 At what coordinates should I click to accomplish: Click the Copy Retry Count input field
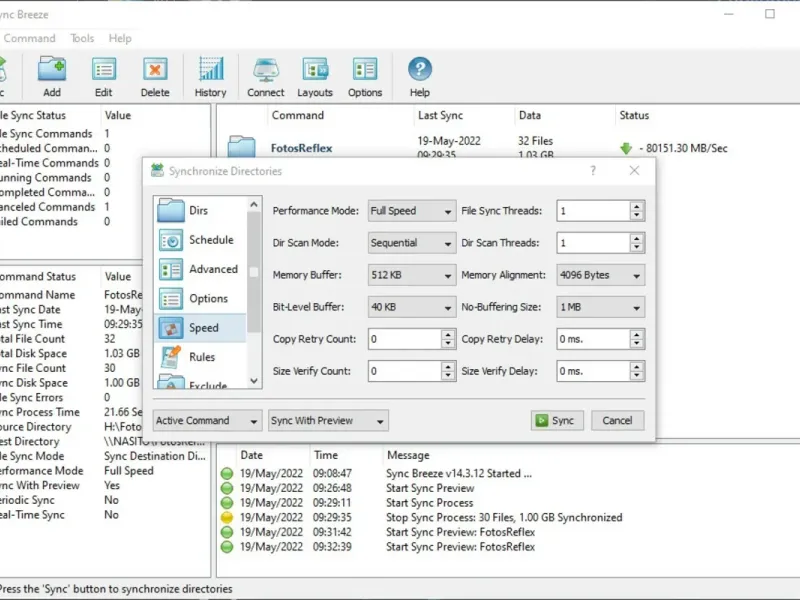pyautogui.click(x=404, y=339)
